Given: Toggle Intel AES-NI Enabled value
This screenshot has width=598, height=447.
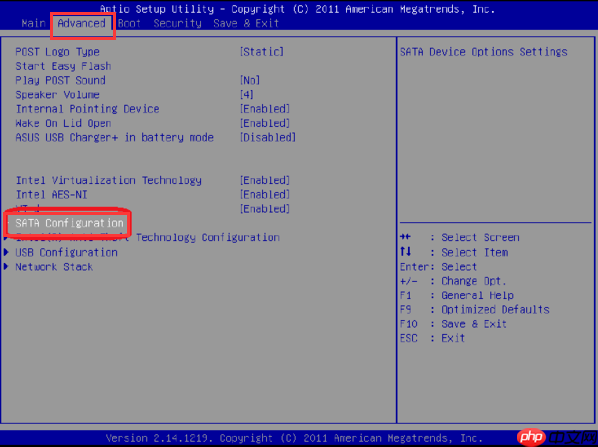Looking at the screenshot, I should click(x=265, y=195).
